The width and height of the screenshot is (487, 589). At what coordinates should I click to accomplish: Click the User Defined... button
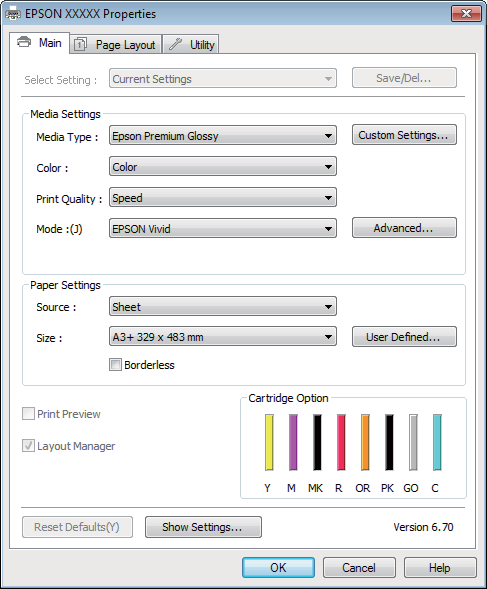point(404,337)
